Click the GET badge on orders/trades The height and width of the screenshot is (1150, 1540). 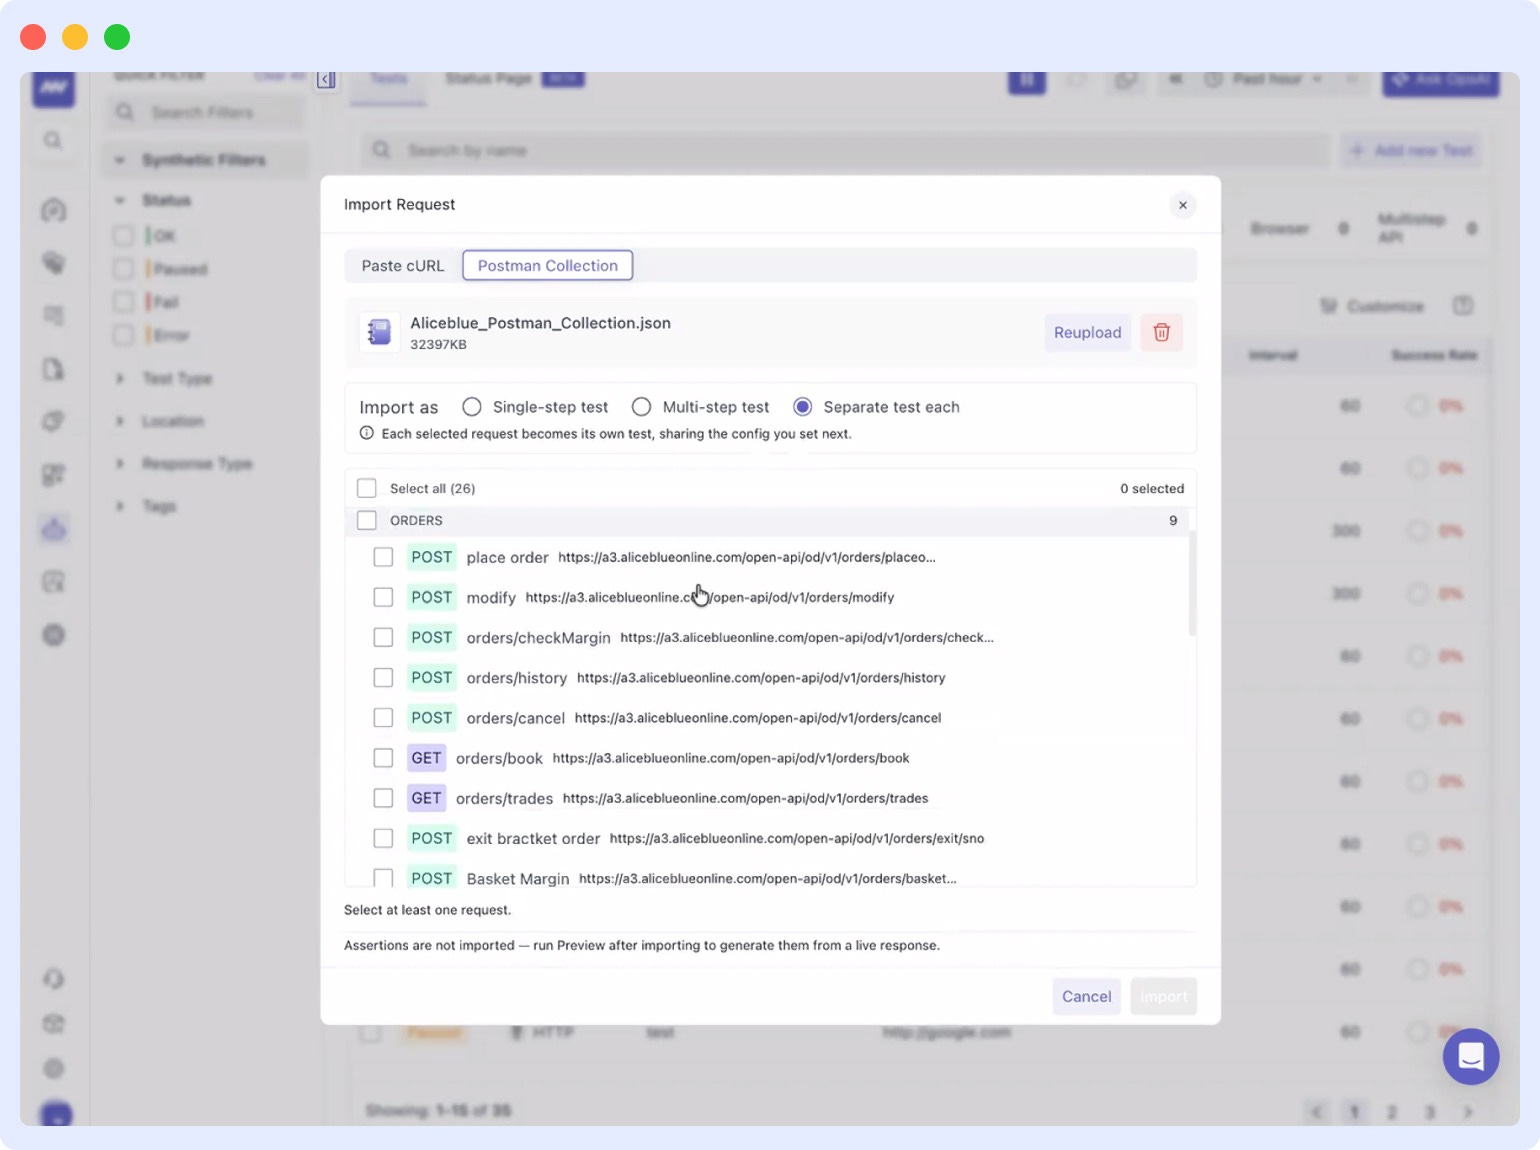(x=426, y=798)
